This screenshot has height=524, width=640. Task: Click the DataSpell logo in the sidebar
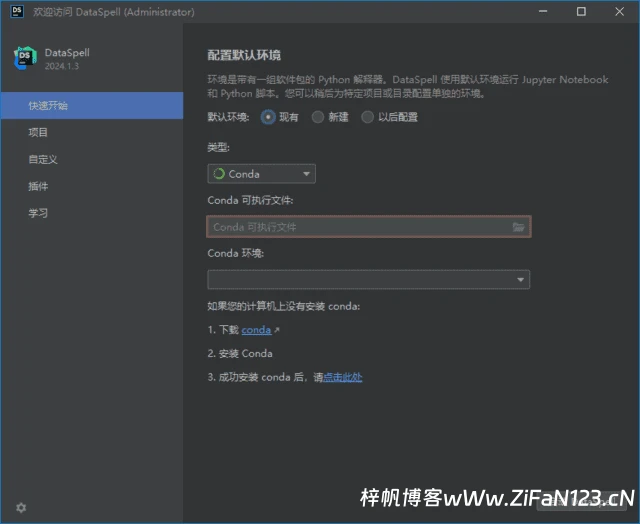(x=25, y=58)
